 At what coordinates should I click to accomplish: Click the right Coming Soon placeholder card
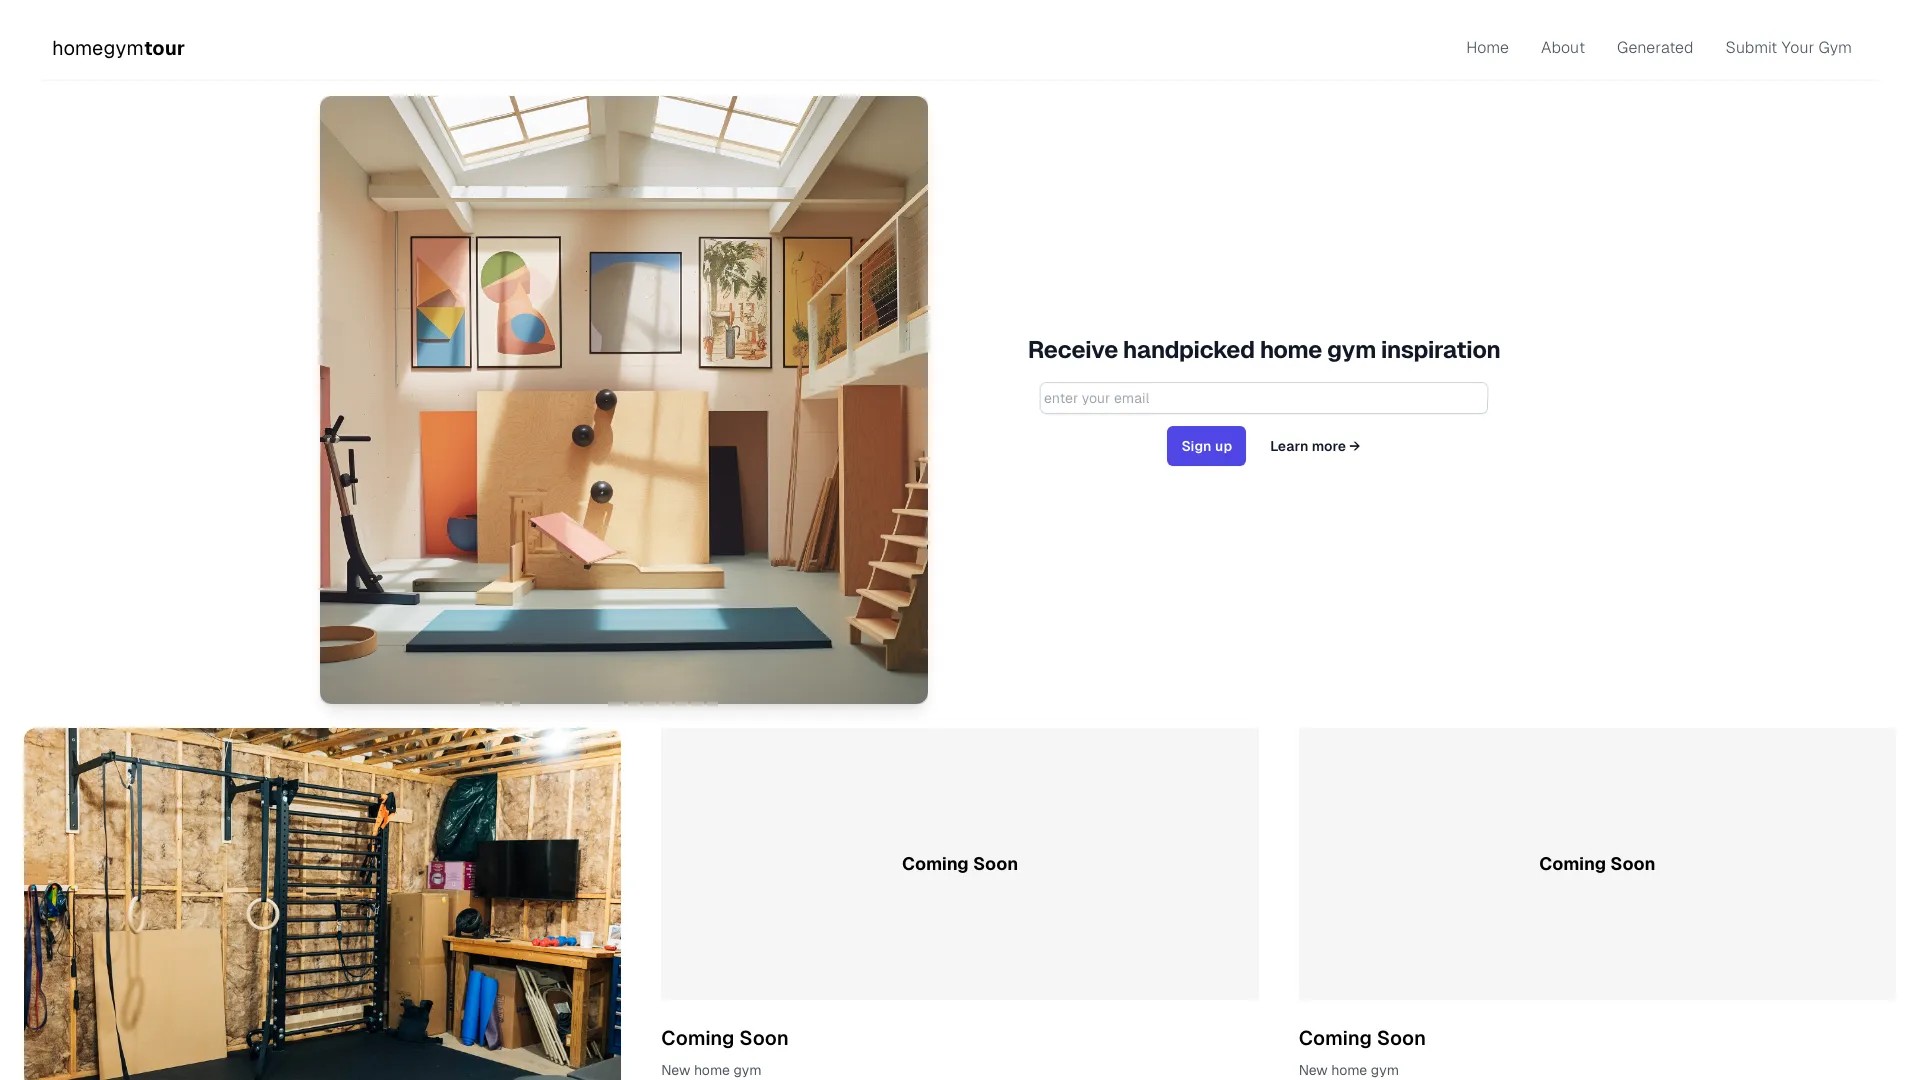(x=1596, y=863)
